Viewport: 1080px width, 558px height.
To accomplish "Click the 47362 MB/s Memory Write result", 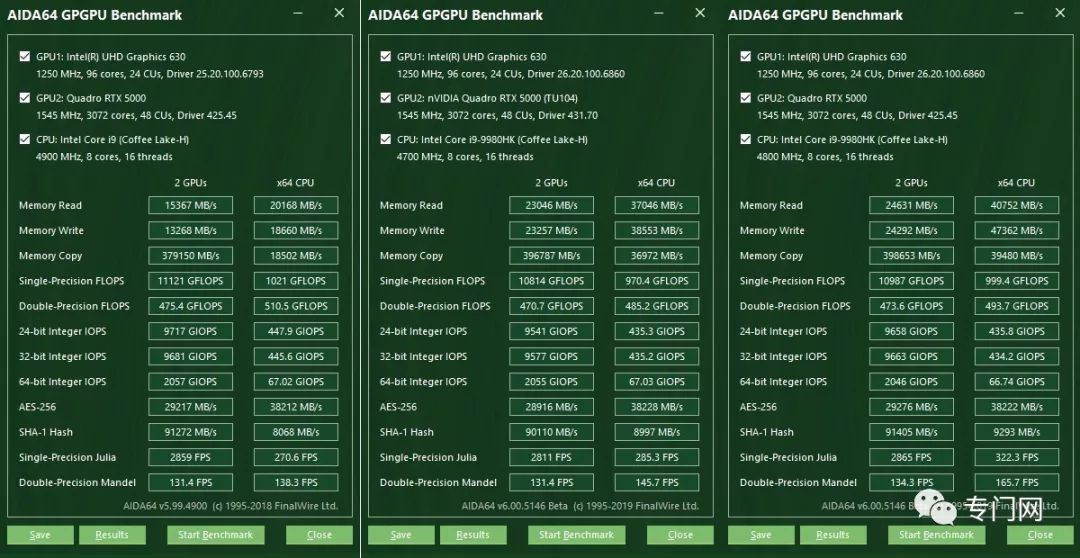I will click(1017, 231).
